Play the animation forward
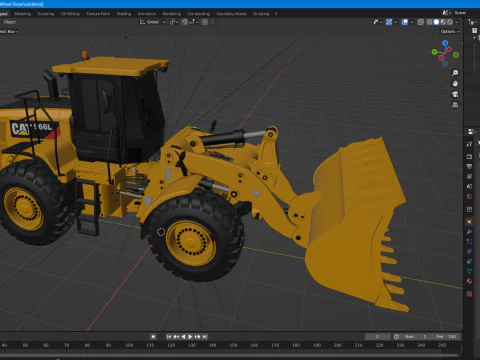Screen dimensions: 480x360 point(190,337)
